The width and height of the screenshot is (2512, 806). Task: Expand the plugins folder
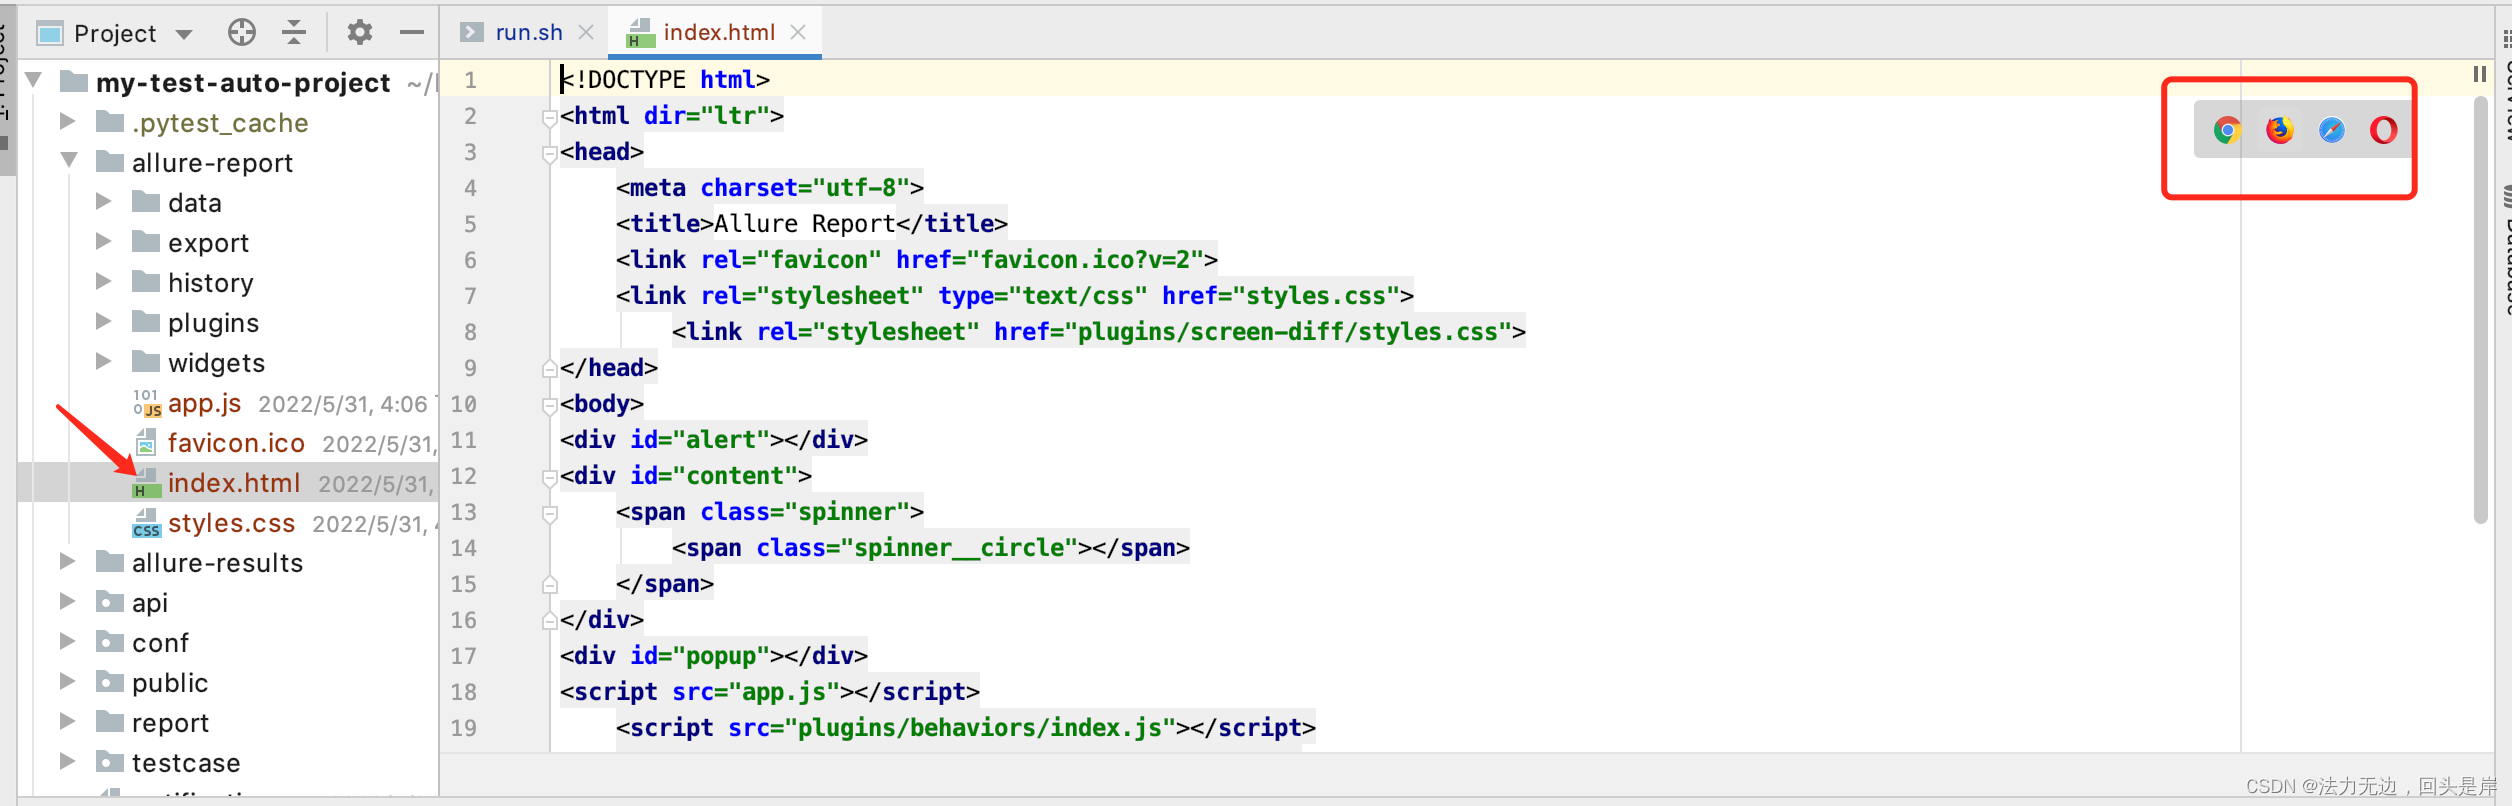point(103,321)
